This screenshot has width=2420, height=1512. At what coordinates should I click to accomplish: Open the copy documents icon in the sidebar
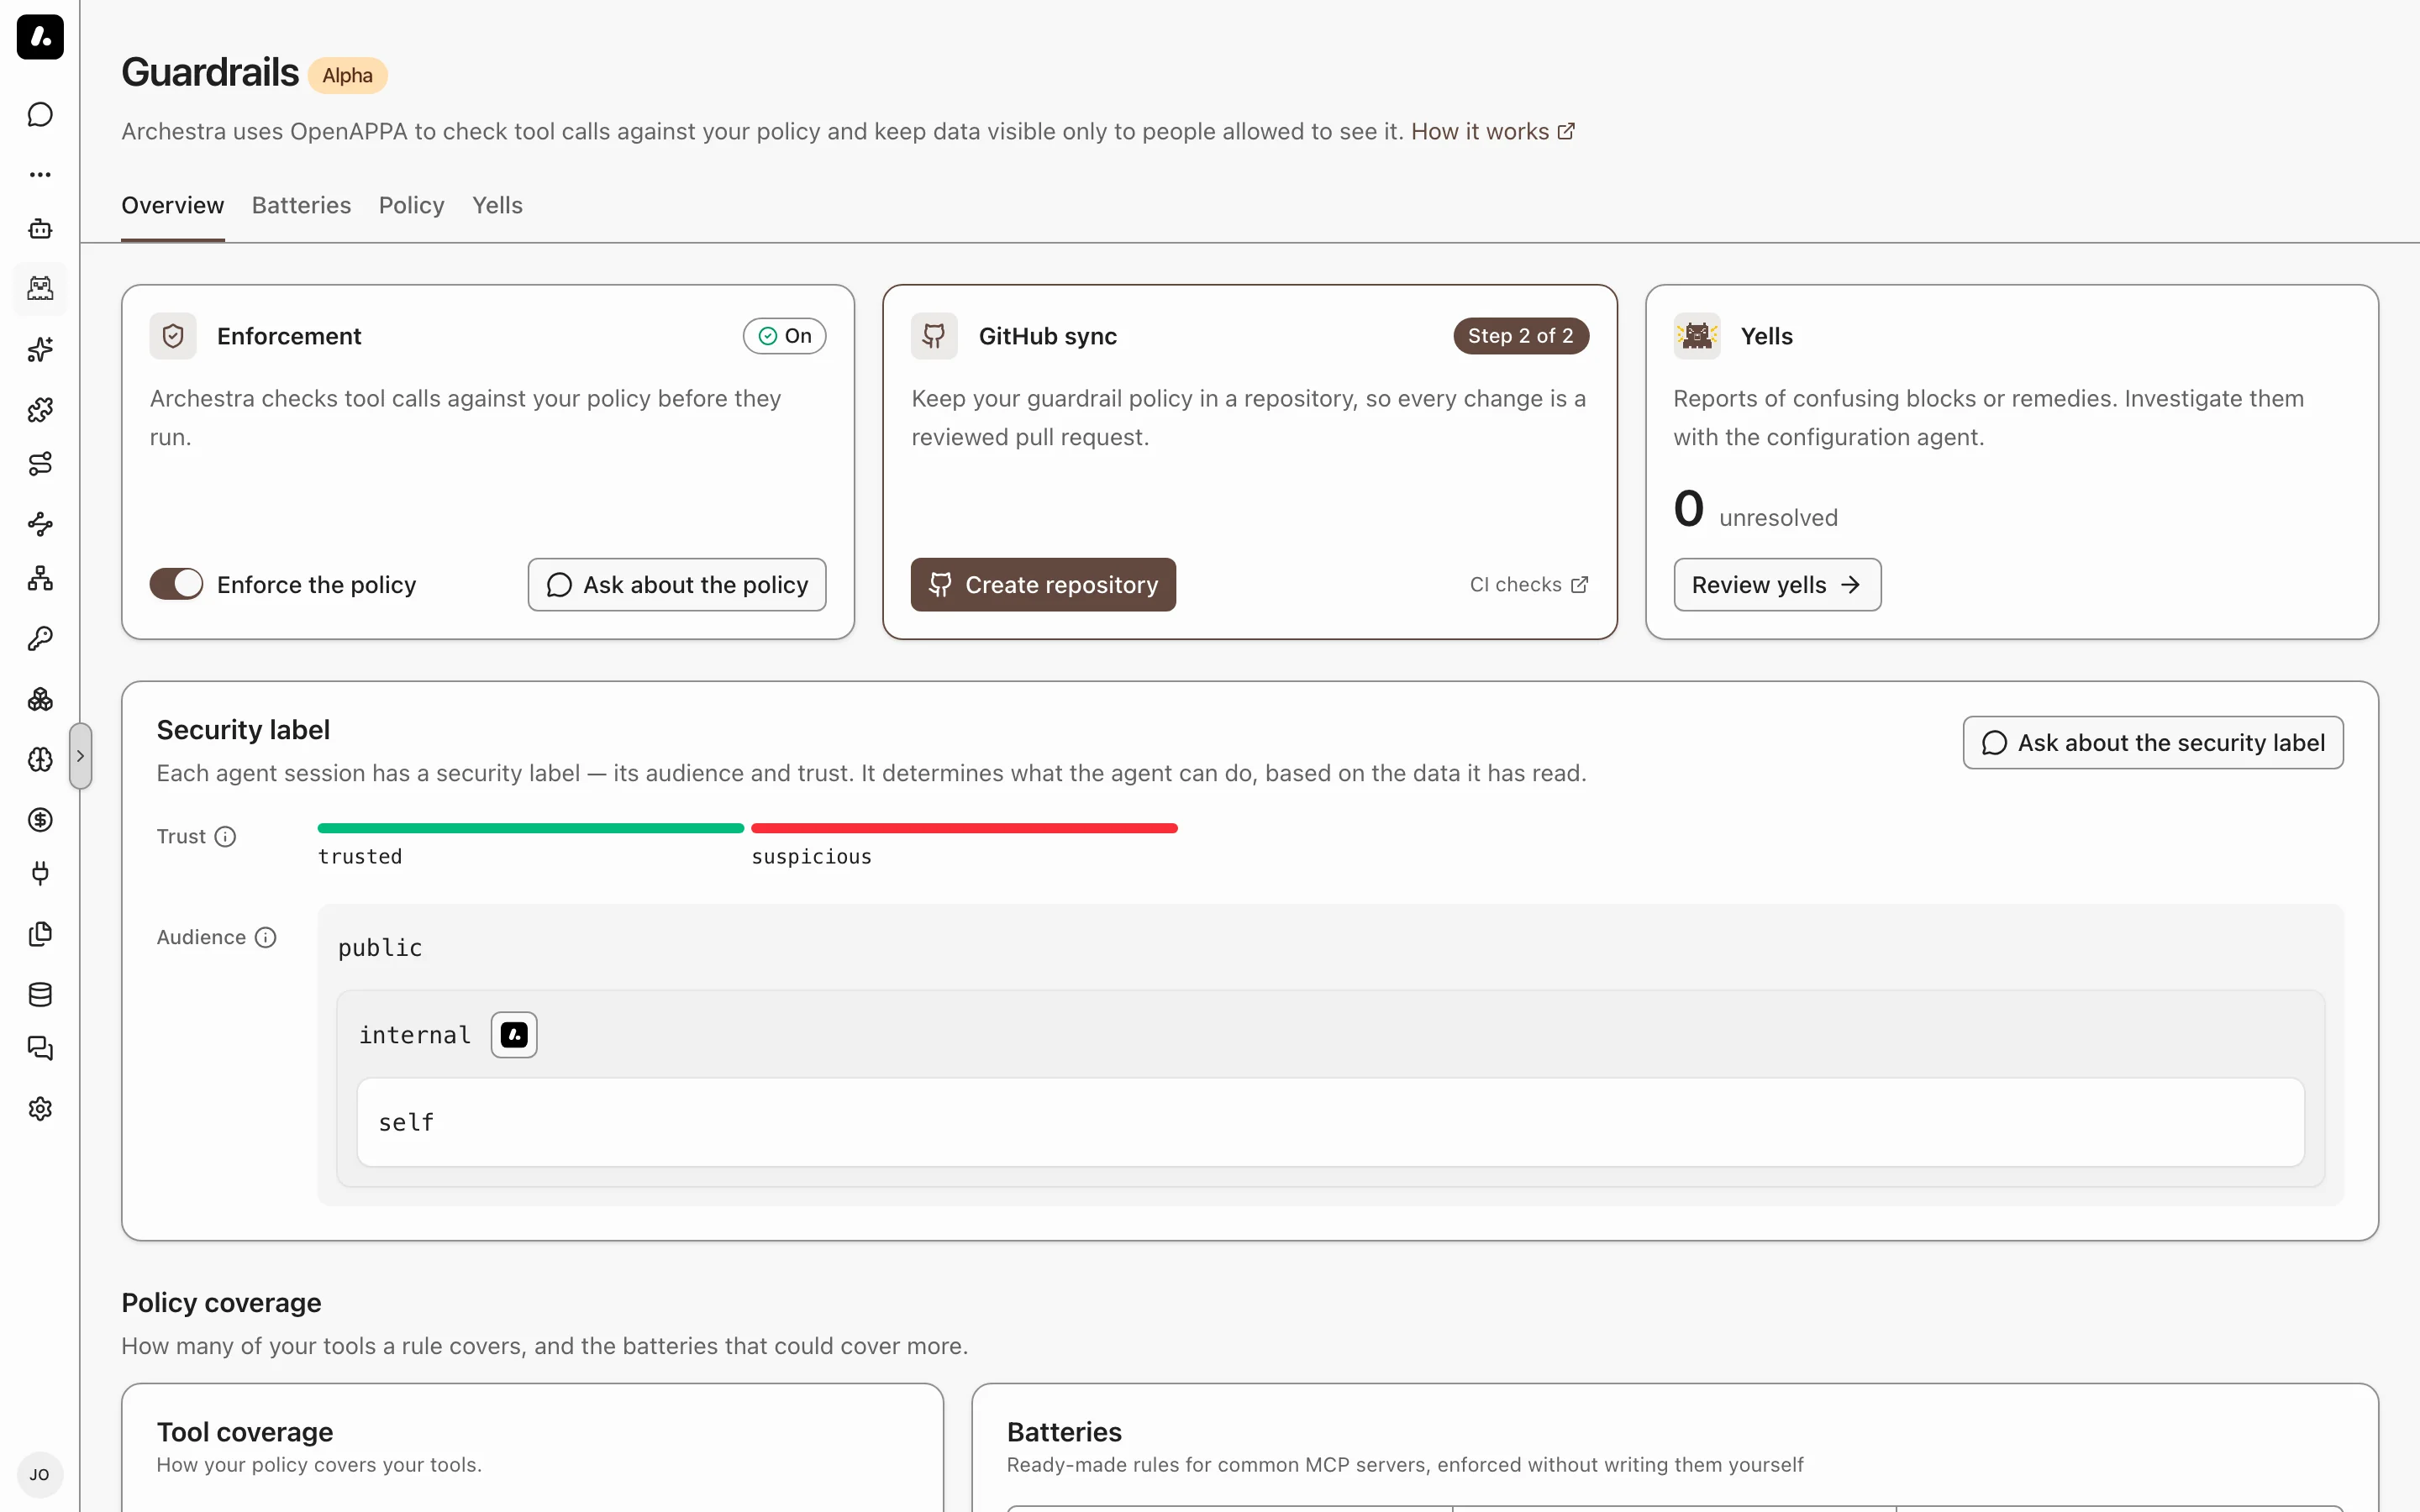click(40, 934)
